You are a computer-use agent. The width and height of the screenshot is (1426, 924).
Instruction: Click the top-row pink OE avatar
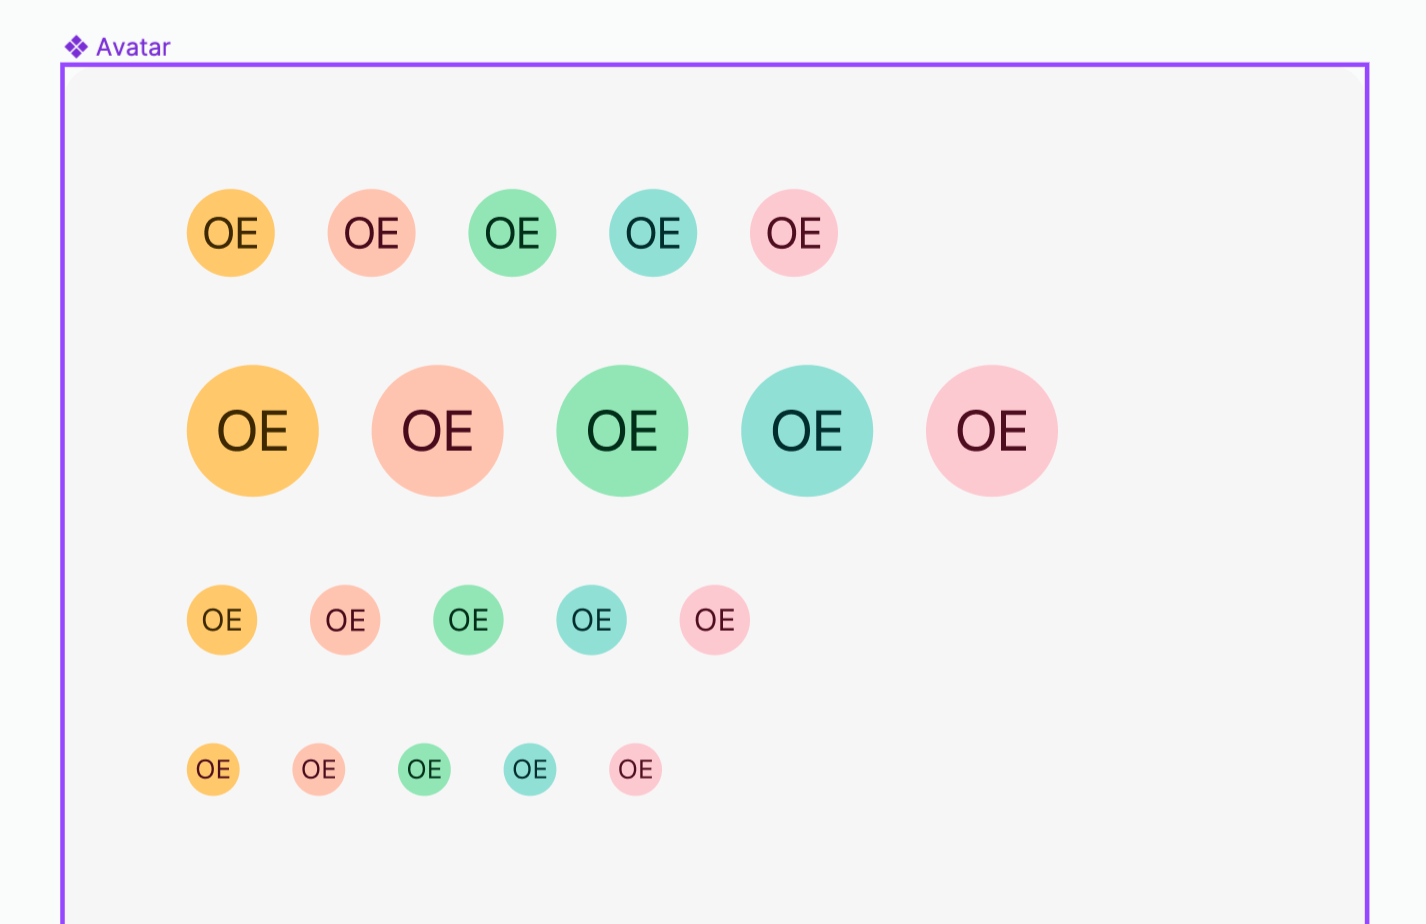tap(792, 233)
